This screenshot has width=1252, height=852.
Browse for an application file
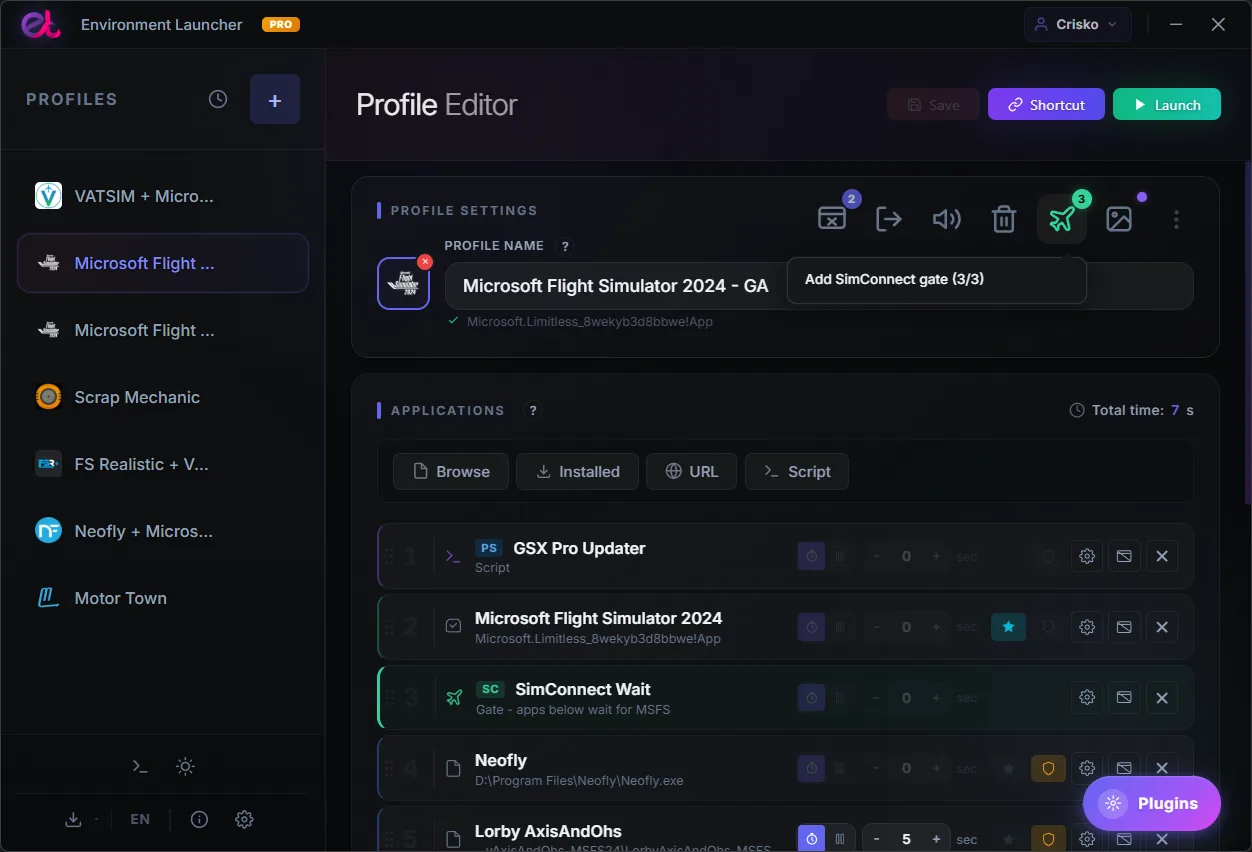click(x=451, y=471)
